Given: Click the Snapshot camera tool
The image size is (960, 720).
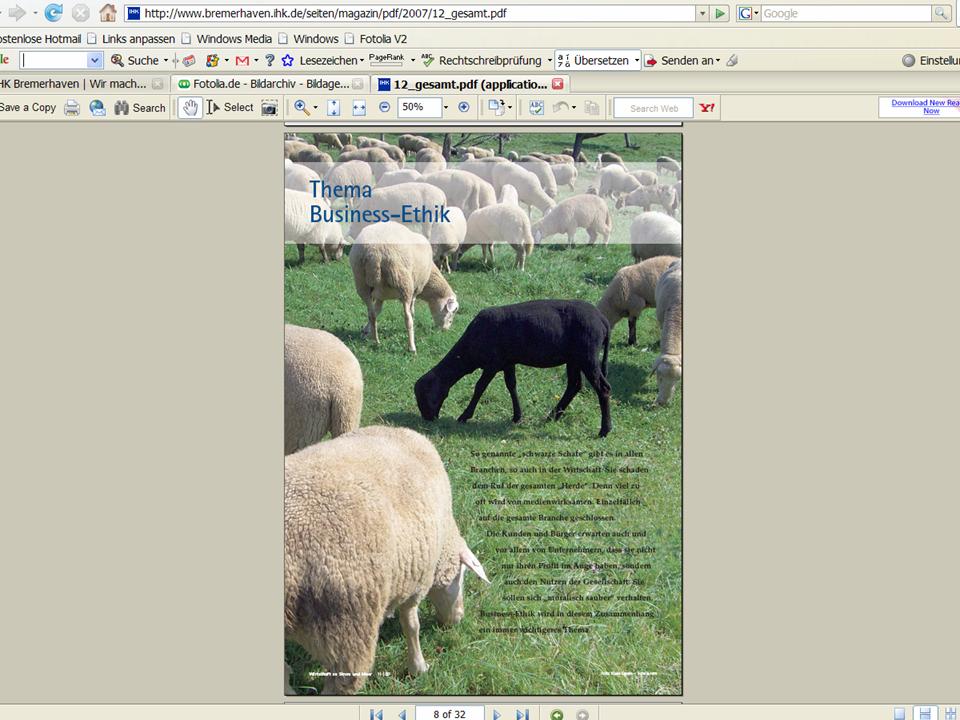Looking at the screenshot, I should 269,107.
